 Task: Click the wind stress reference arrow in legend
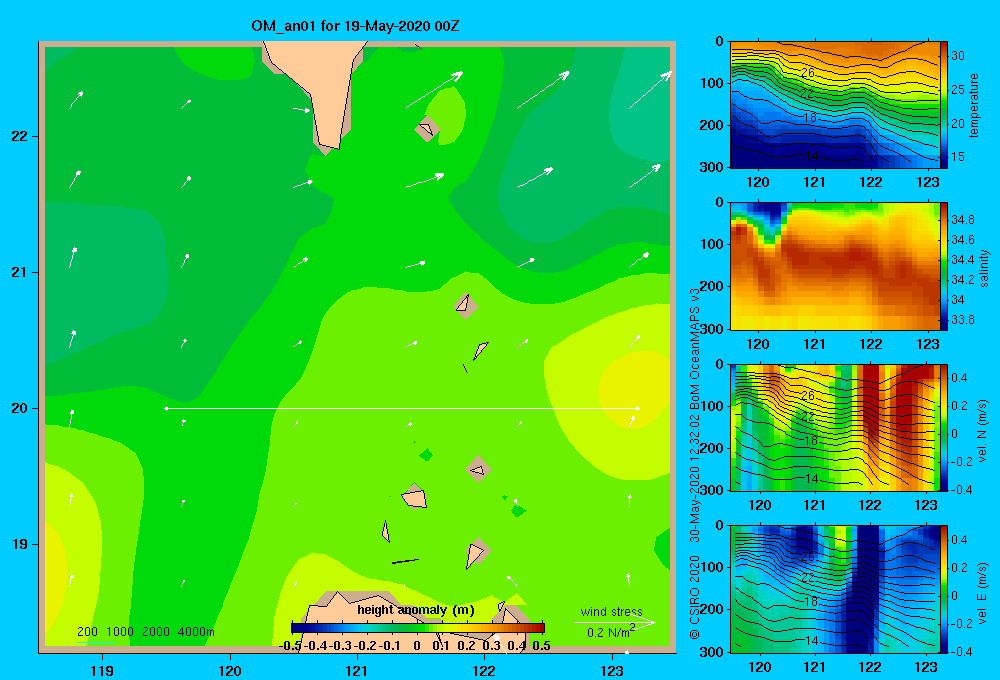pos(614,622)
